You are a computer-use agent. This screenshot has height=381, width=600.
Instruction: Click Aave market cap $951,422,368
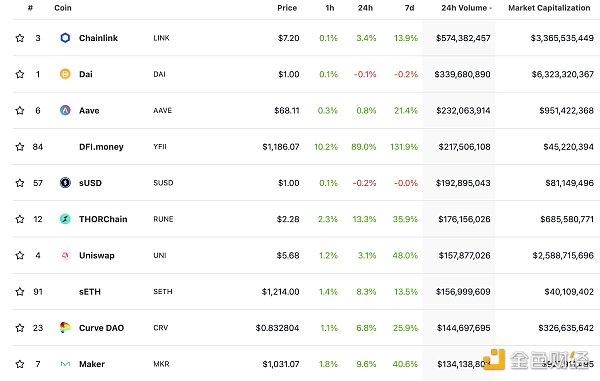tap(567, 111)
